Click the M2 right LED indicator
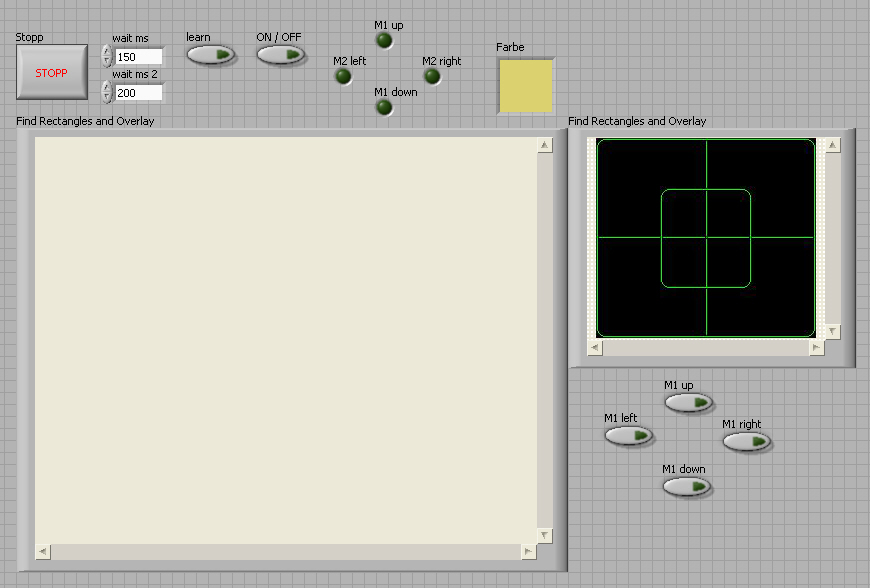The width and height of the screenshot is (870, 588). point(432,76)
